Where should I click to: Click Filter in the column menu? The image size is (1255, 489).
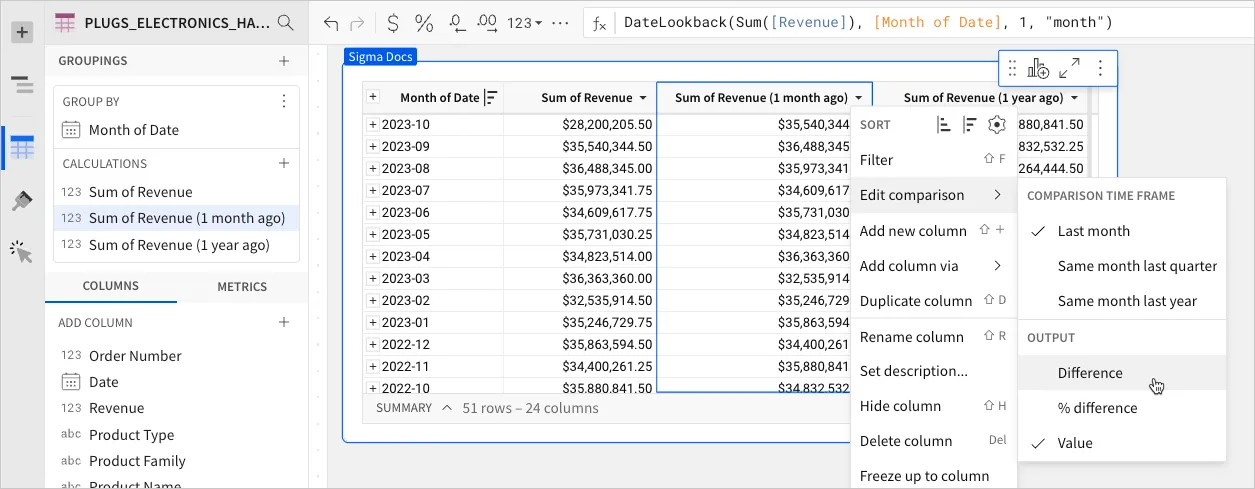coord(933,160)
